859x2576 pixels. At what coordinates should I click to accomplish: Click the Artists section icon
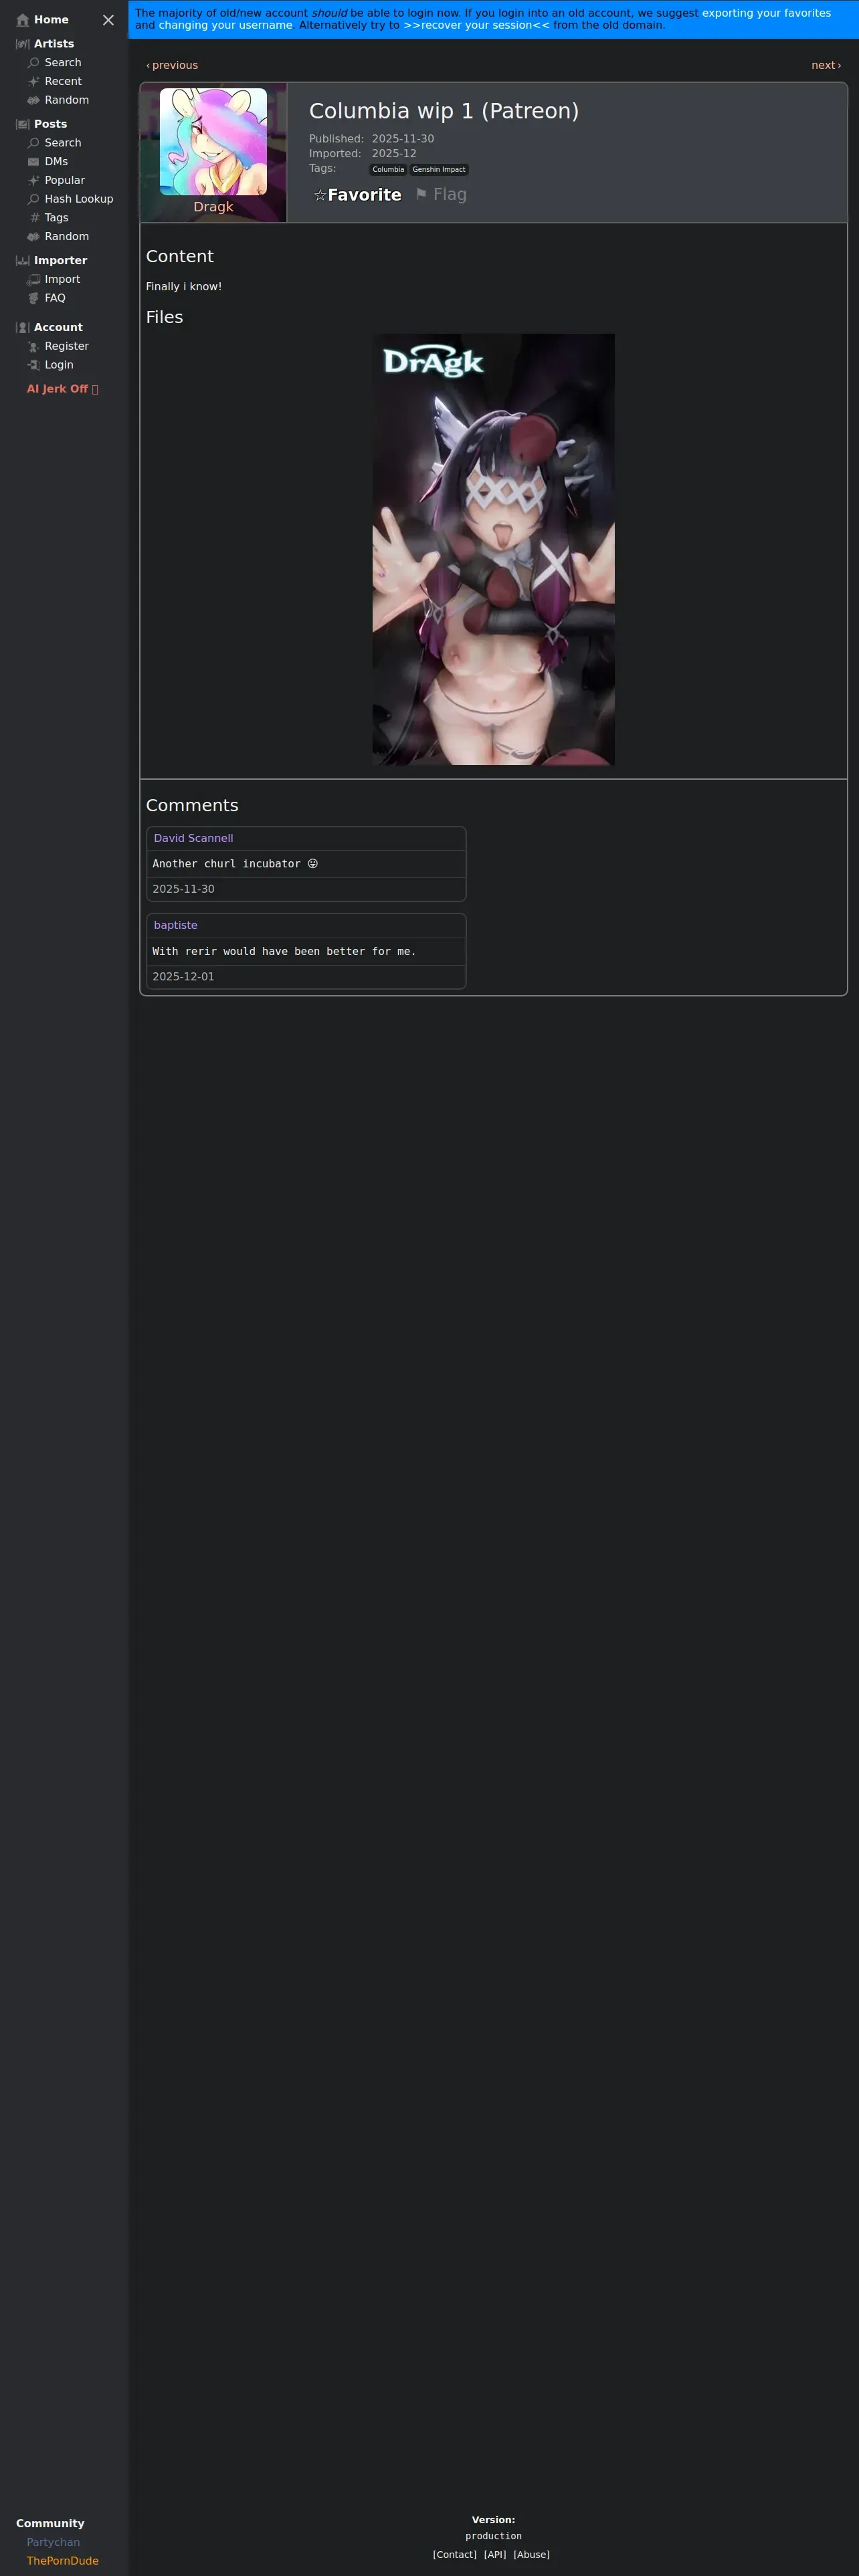[22, 44]
